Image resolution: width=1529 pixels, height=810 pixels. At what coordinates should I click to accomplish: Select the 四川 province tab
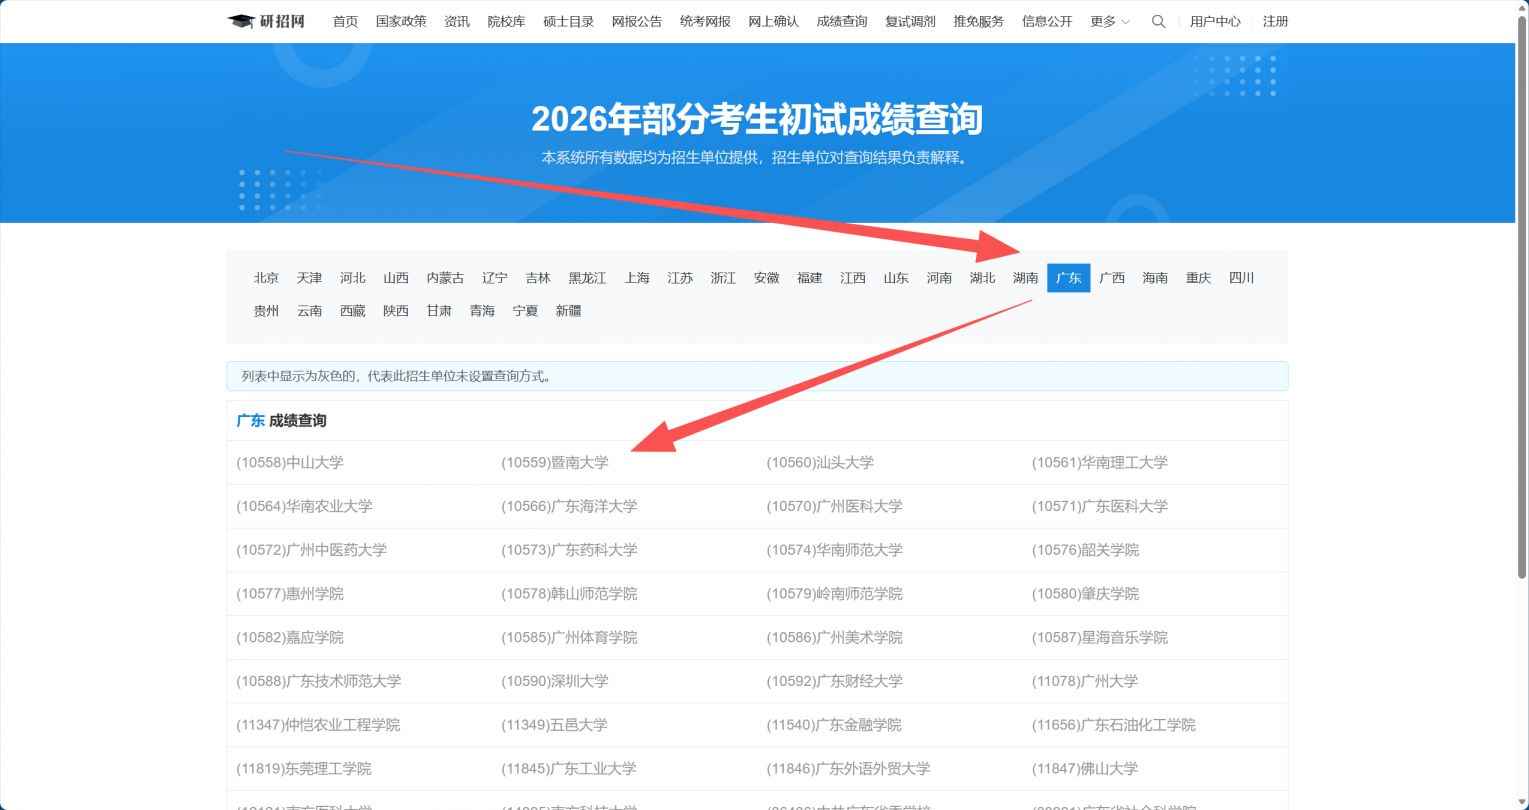1241,278
